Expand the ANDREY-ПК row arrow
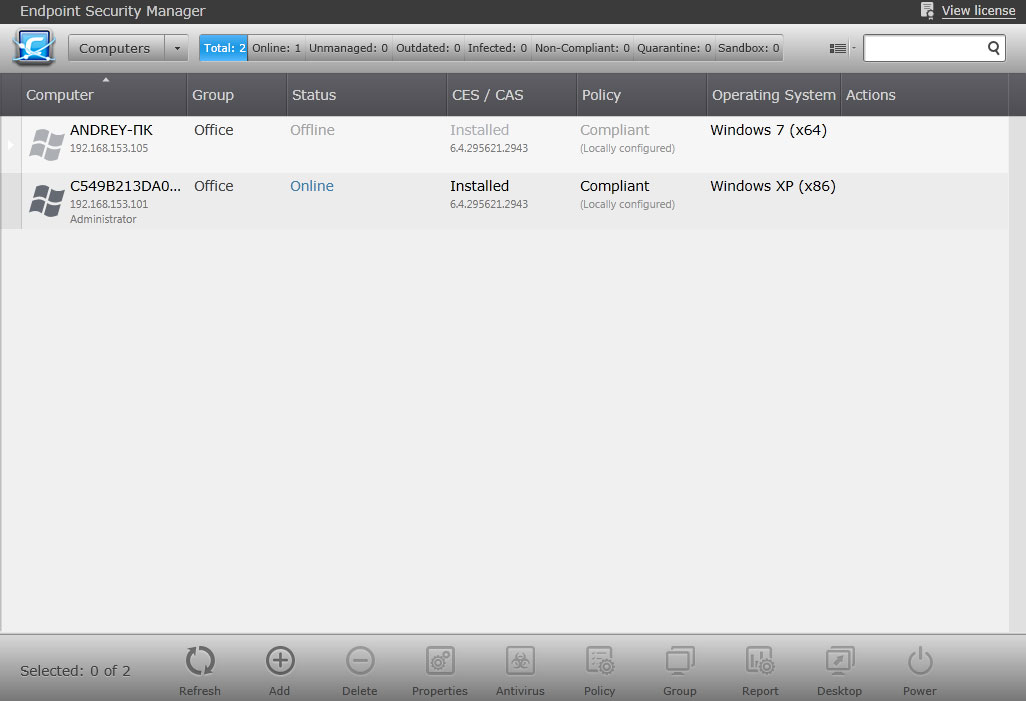The image size is (1026, 701). (x=10, y=145)
